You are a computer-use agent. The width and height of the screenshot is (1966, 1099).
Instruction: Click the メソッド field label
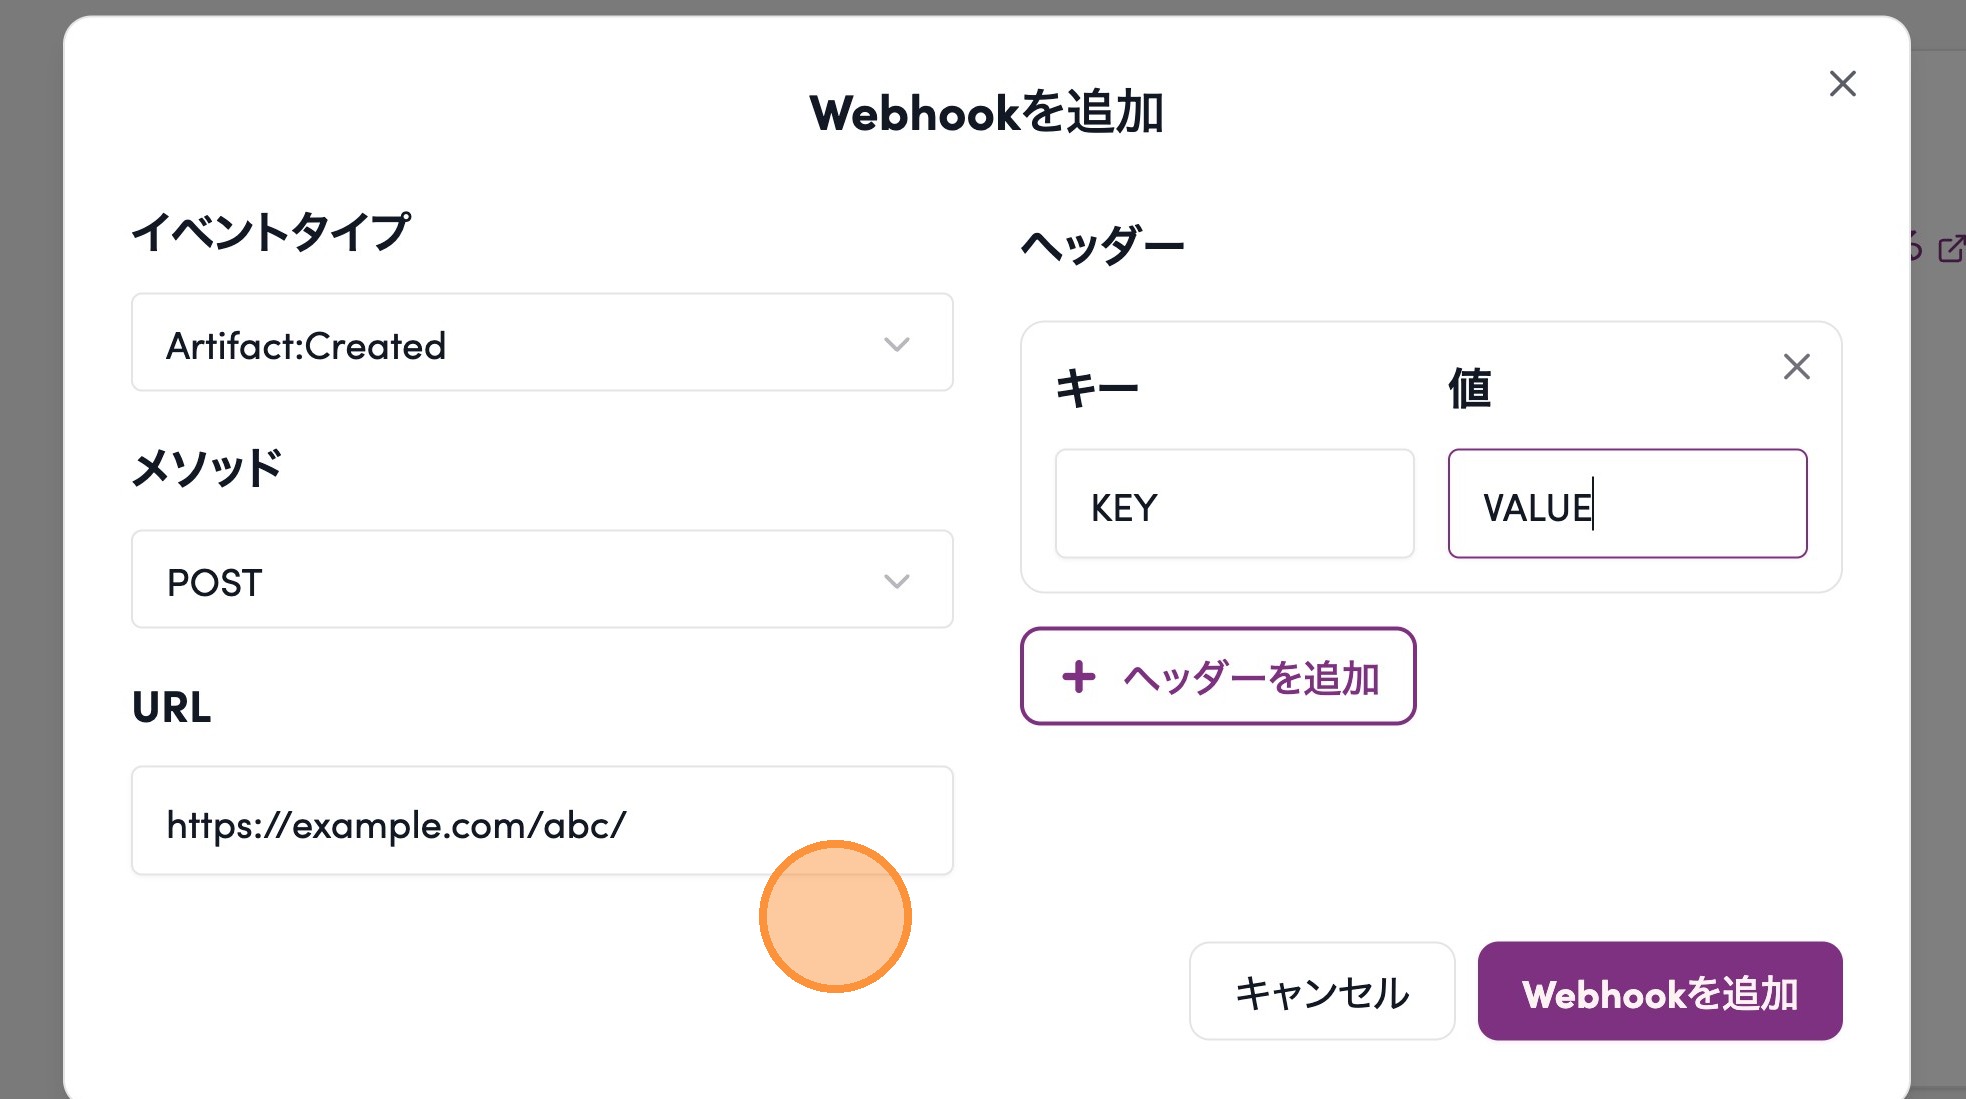pyautogui.click(x=207, y=468)
